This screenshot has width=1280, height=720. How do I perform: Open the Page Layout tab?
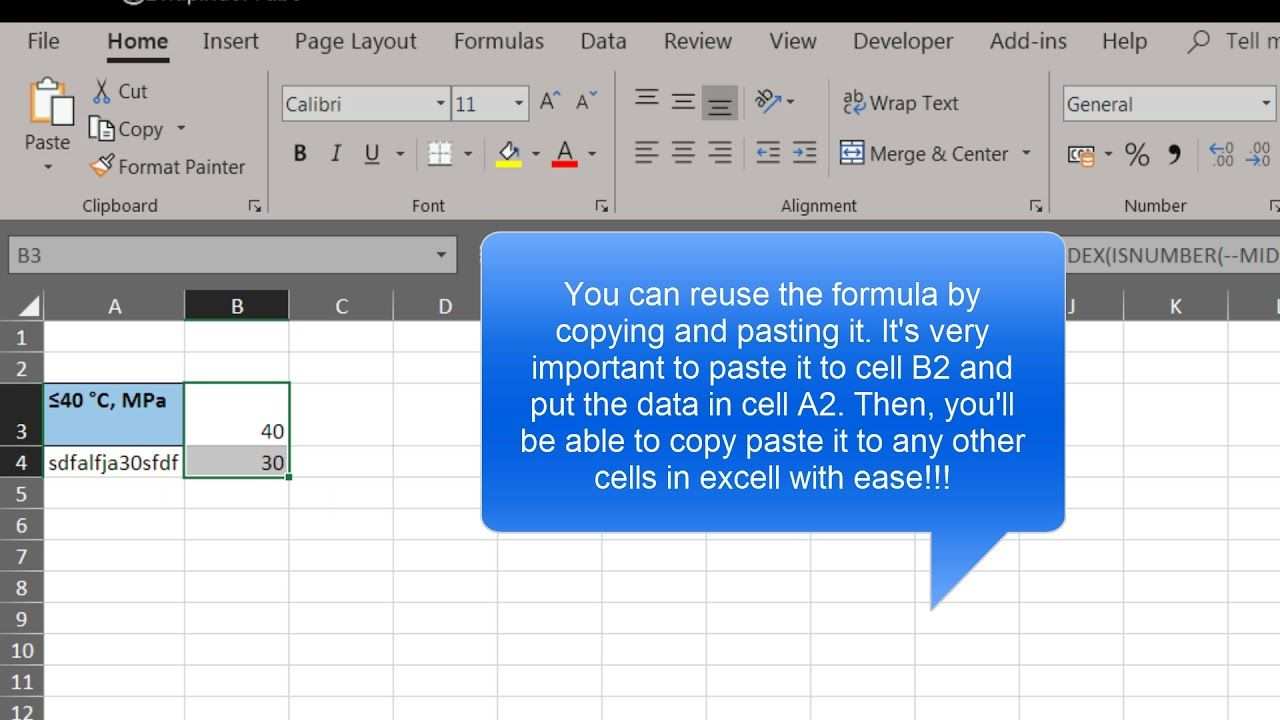point(355,41)
